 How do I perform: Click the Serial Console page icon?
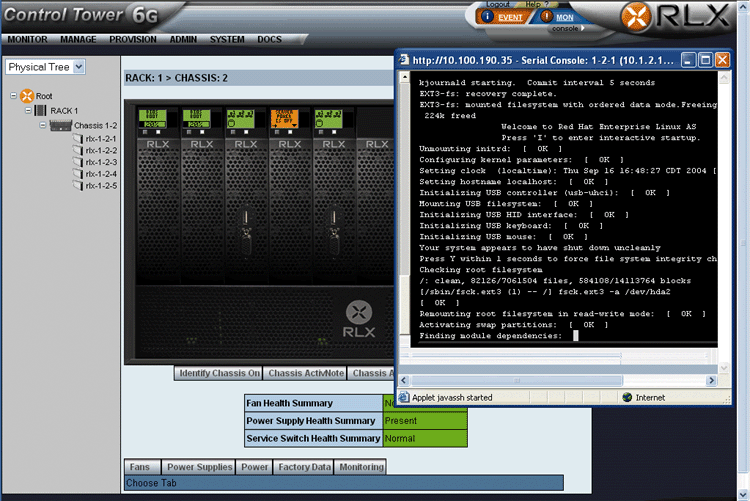click(x=404, y=60)
